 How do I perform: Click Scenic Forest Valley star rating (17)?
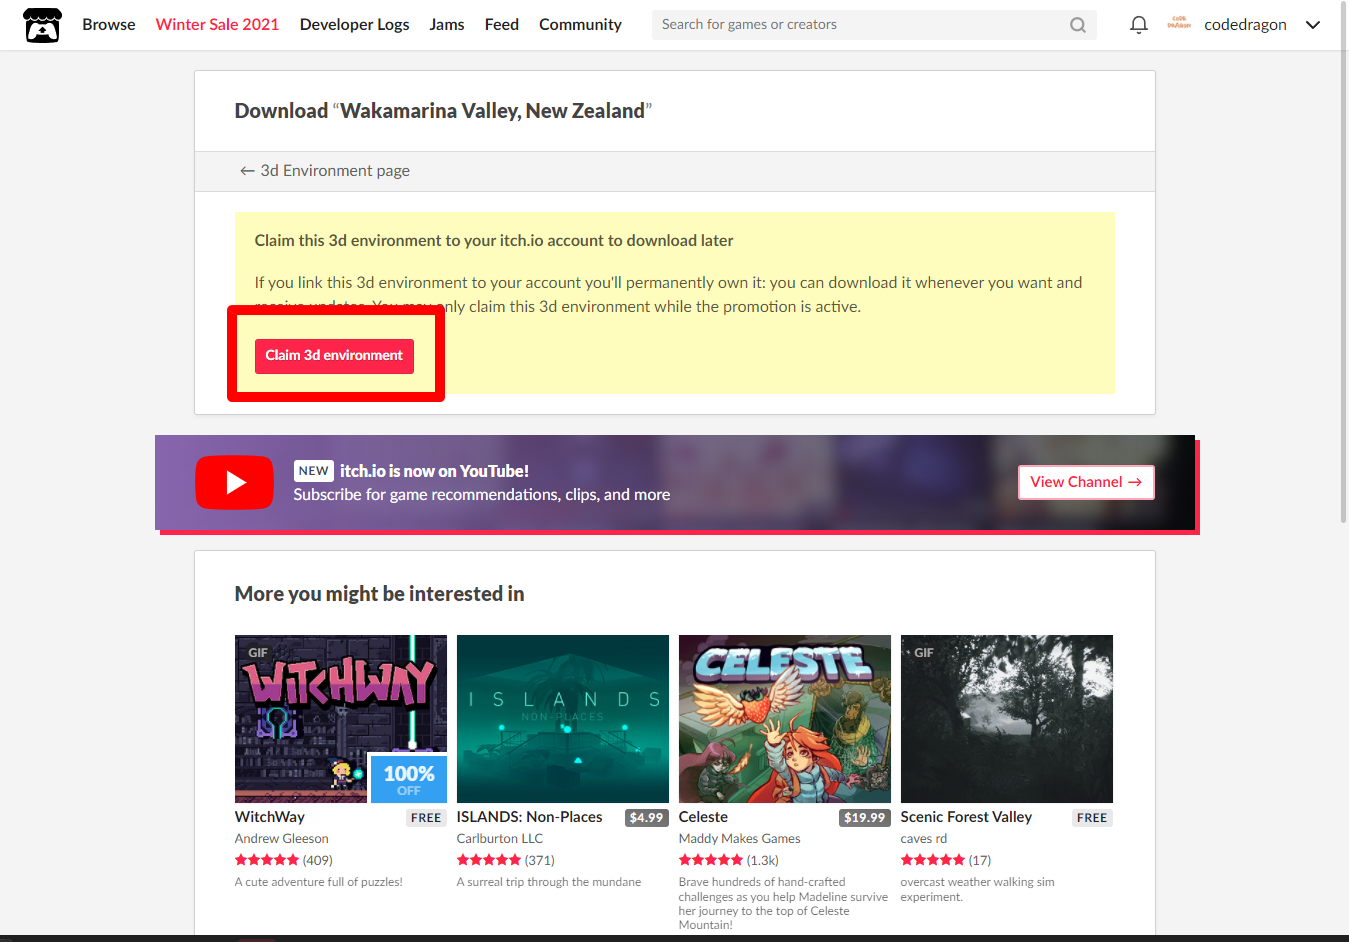(946, 860)
